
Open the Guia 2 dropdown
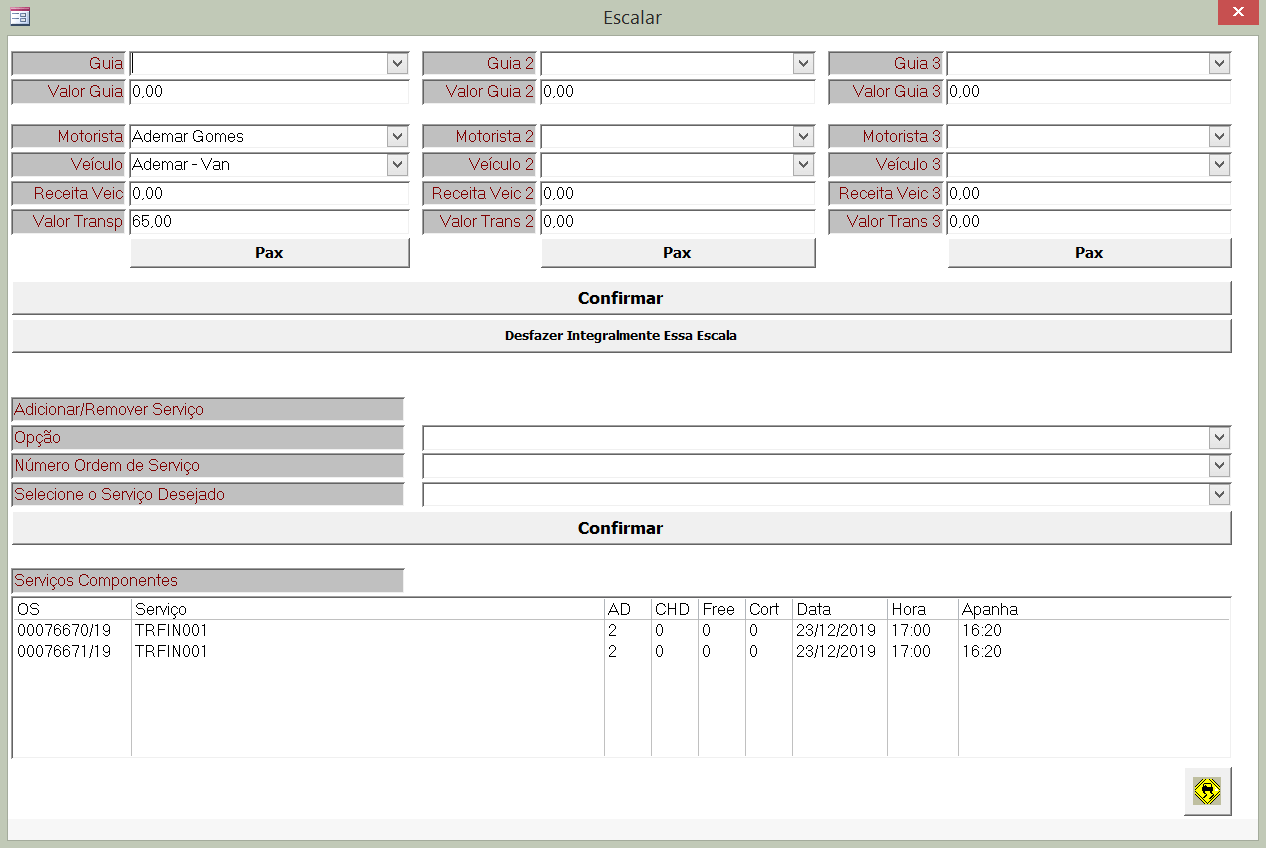click(804, 64)
